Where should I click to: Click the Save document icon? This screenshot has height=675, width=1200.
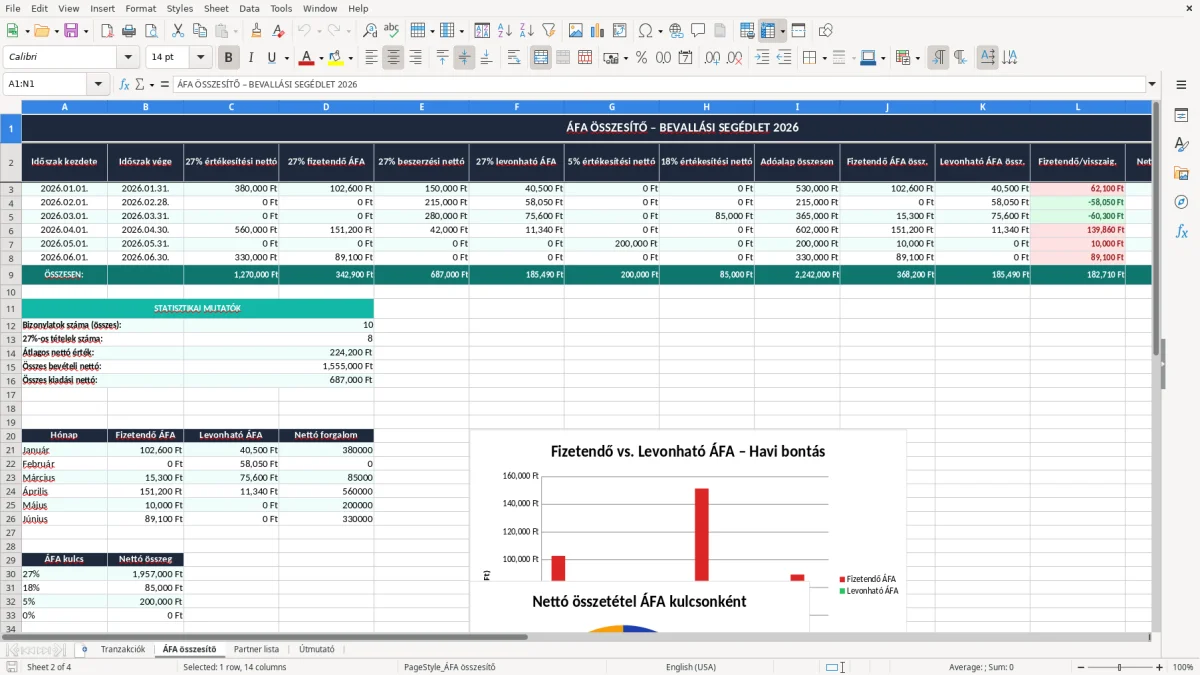click(71, 31)
